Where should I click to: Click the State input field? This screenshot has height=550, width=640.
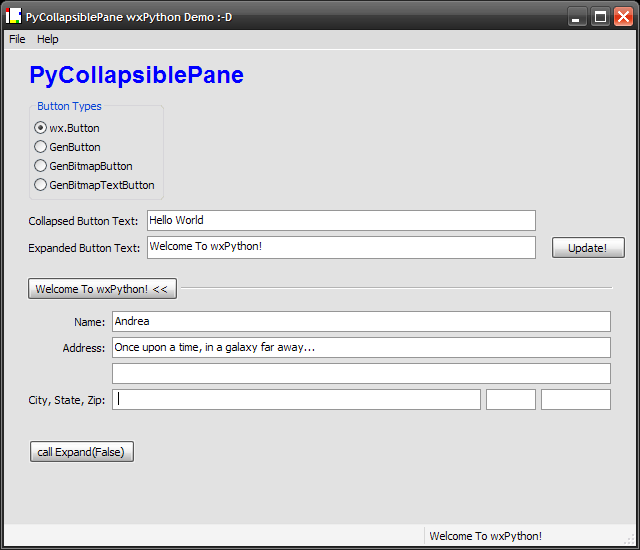coord(510,400)
